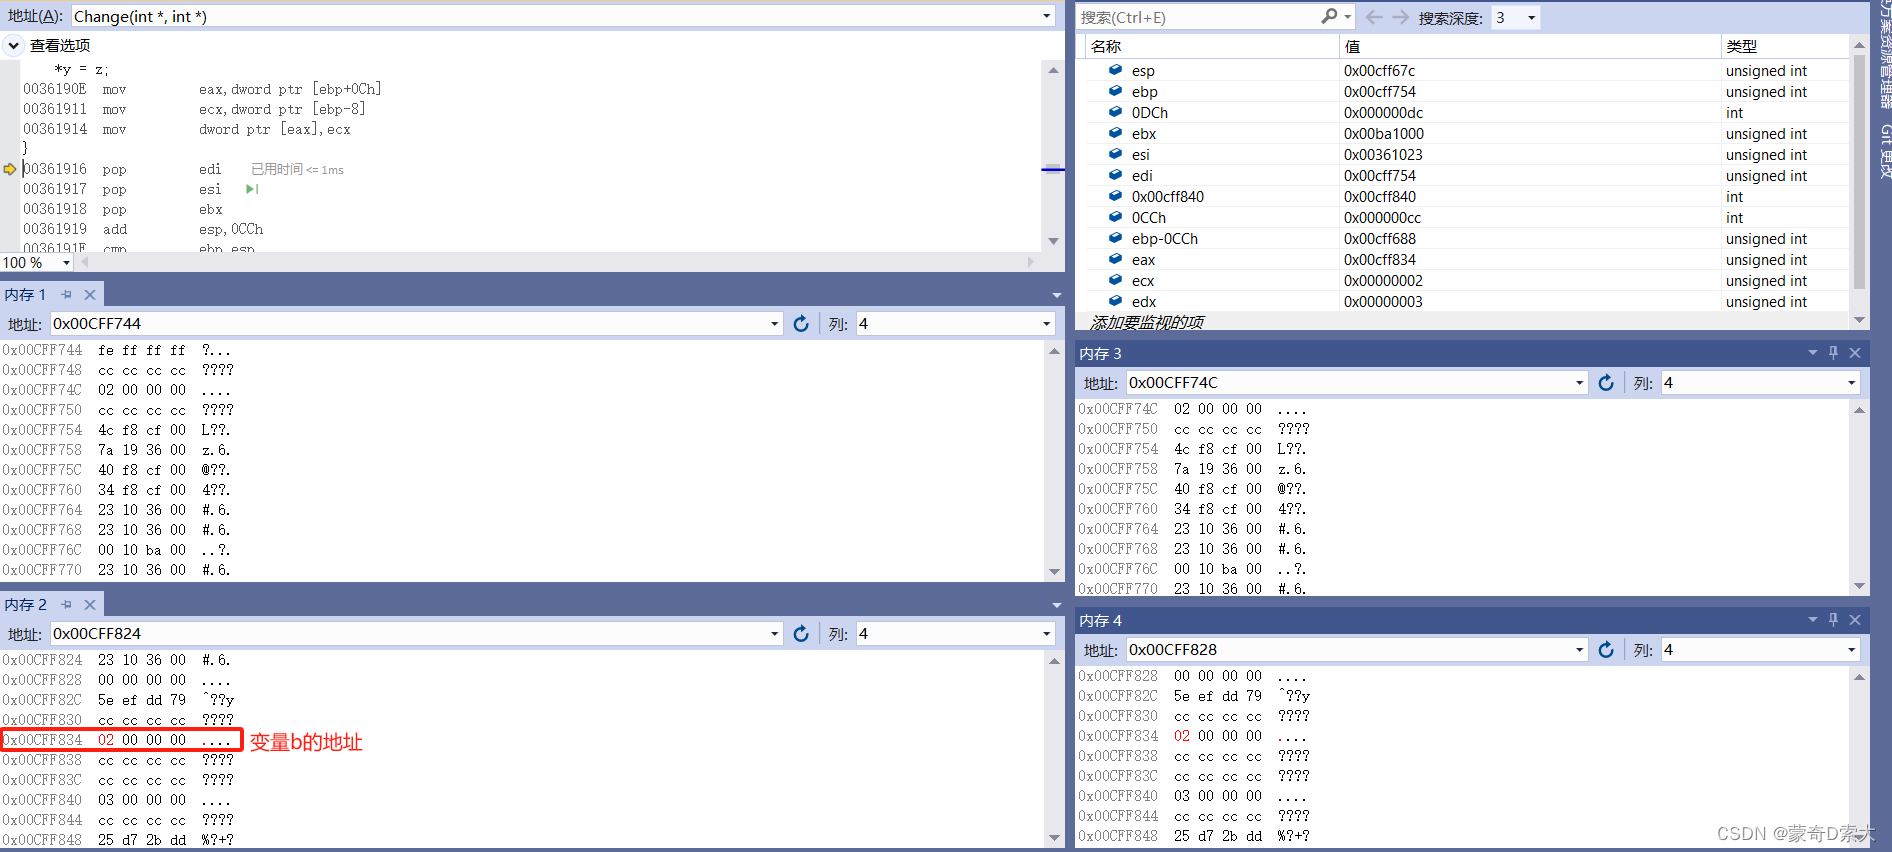Image resolution: width=1892 pixels, height=852 pixels.
Task: Select the esi watch row icon
Action: pos(1115,154)
